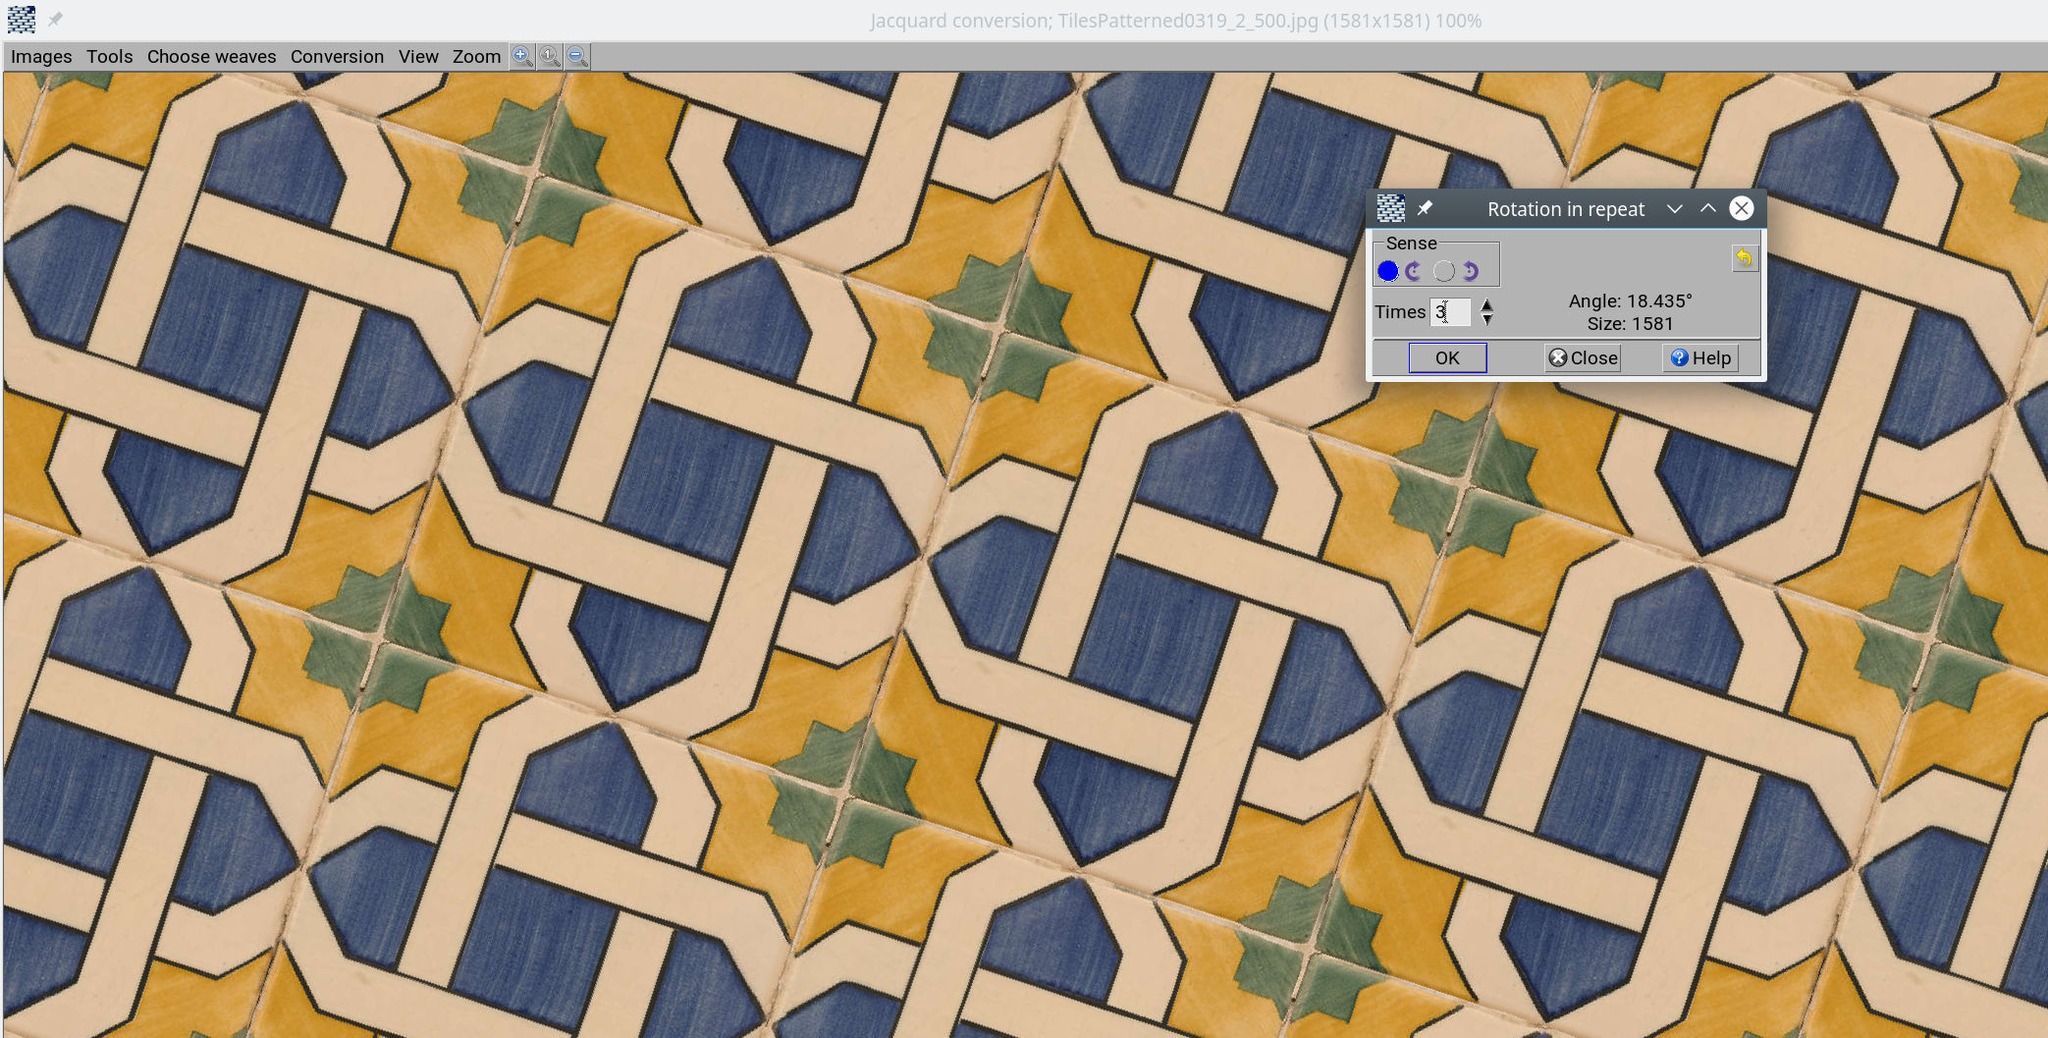Close the Rotation in repeat dialog window
Screen dimensions: 2048x1038
click(1741, 208)
